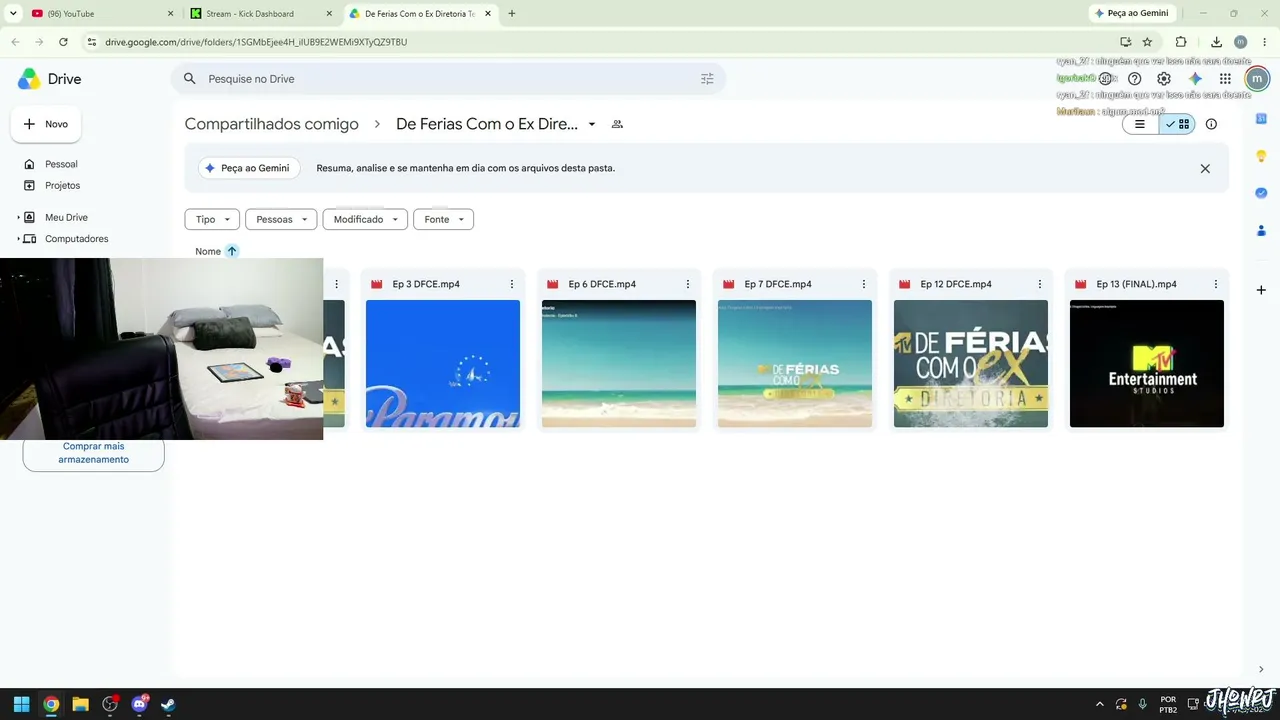Open Gemini sparkle icon in Drive header

point(1195,79)
